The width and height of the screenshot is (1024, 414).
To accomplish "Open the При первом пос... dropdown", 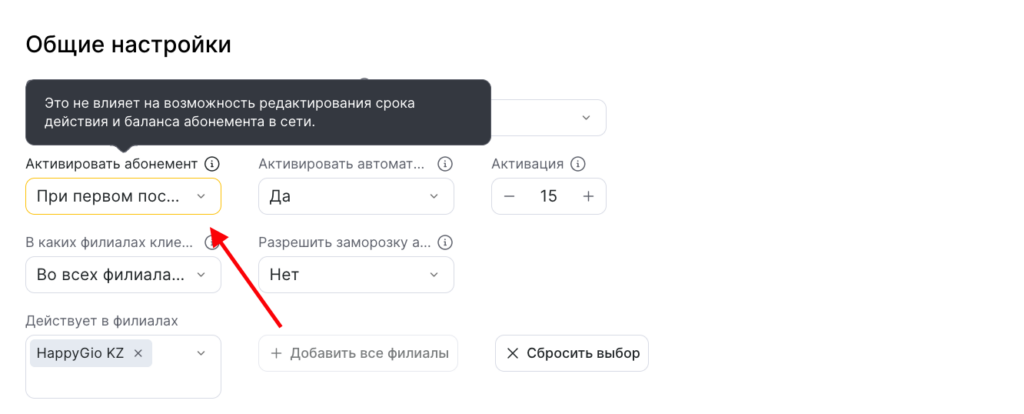I will click(x=123, y=196).
